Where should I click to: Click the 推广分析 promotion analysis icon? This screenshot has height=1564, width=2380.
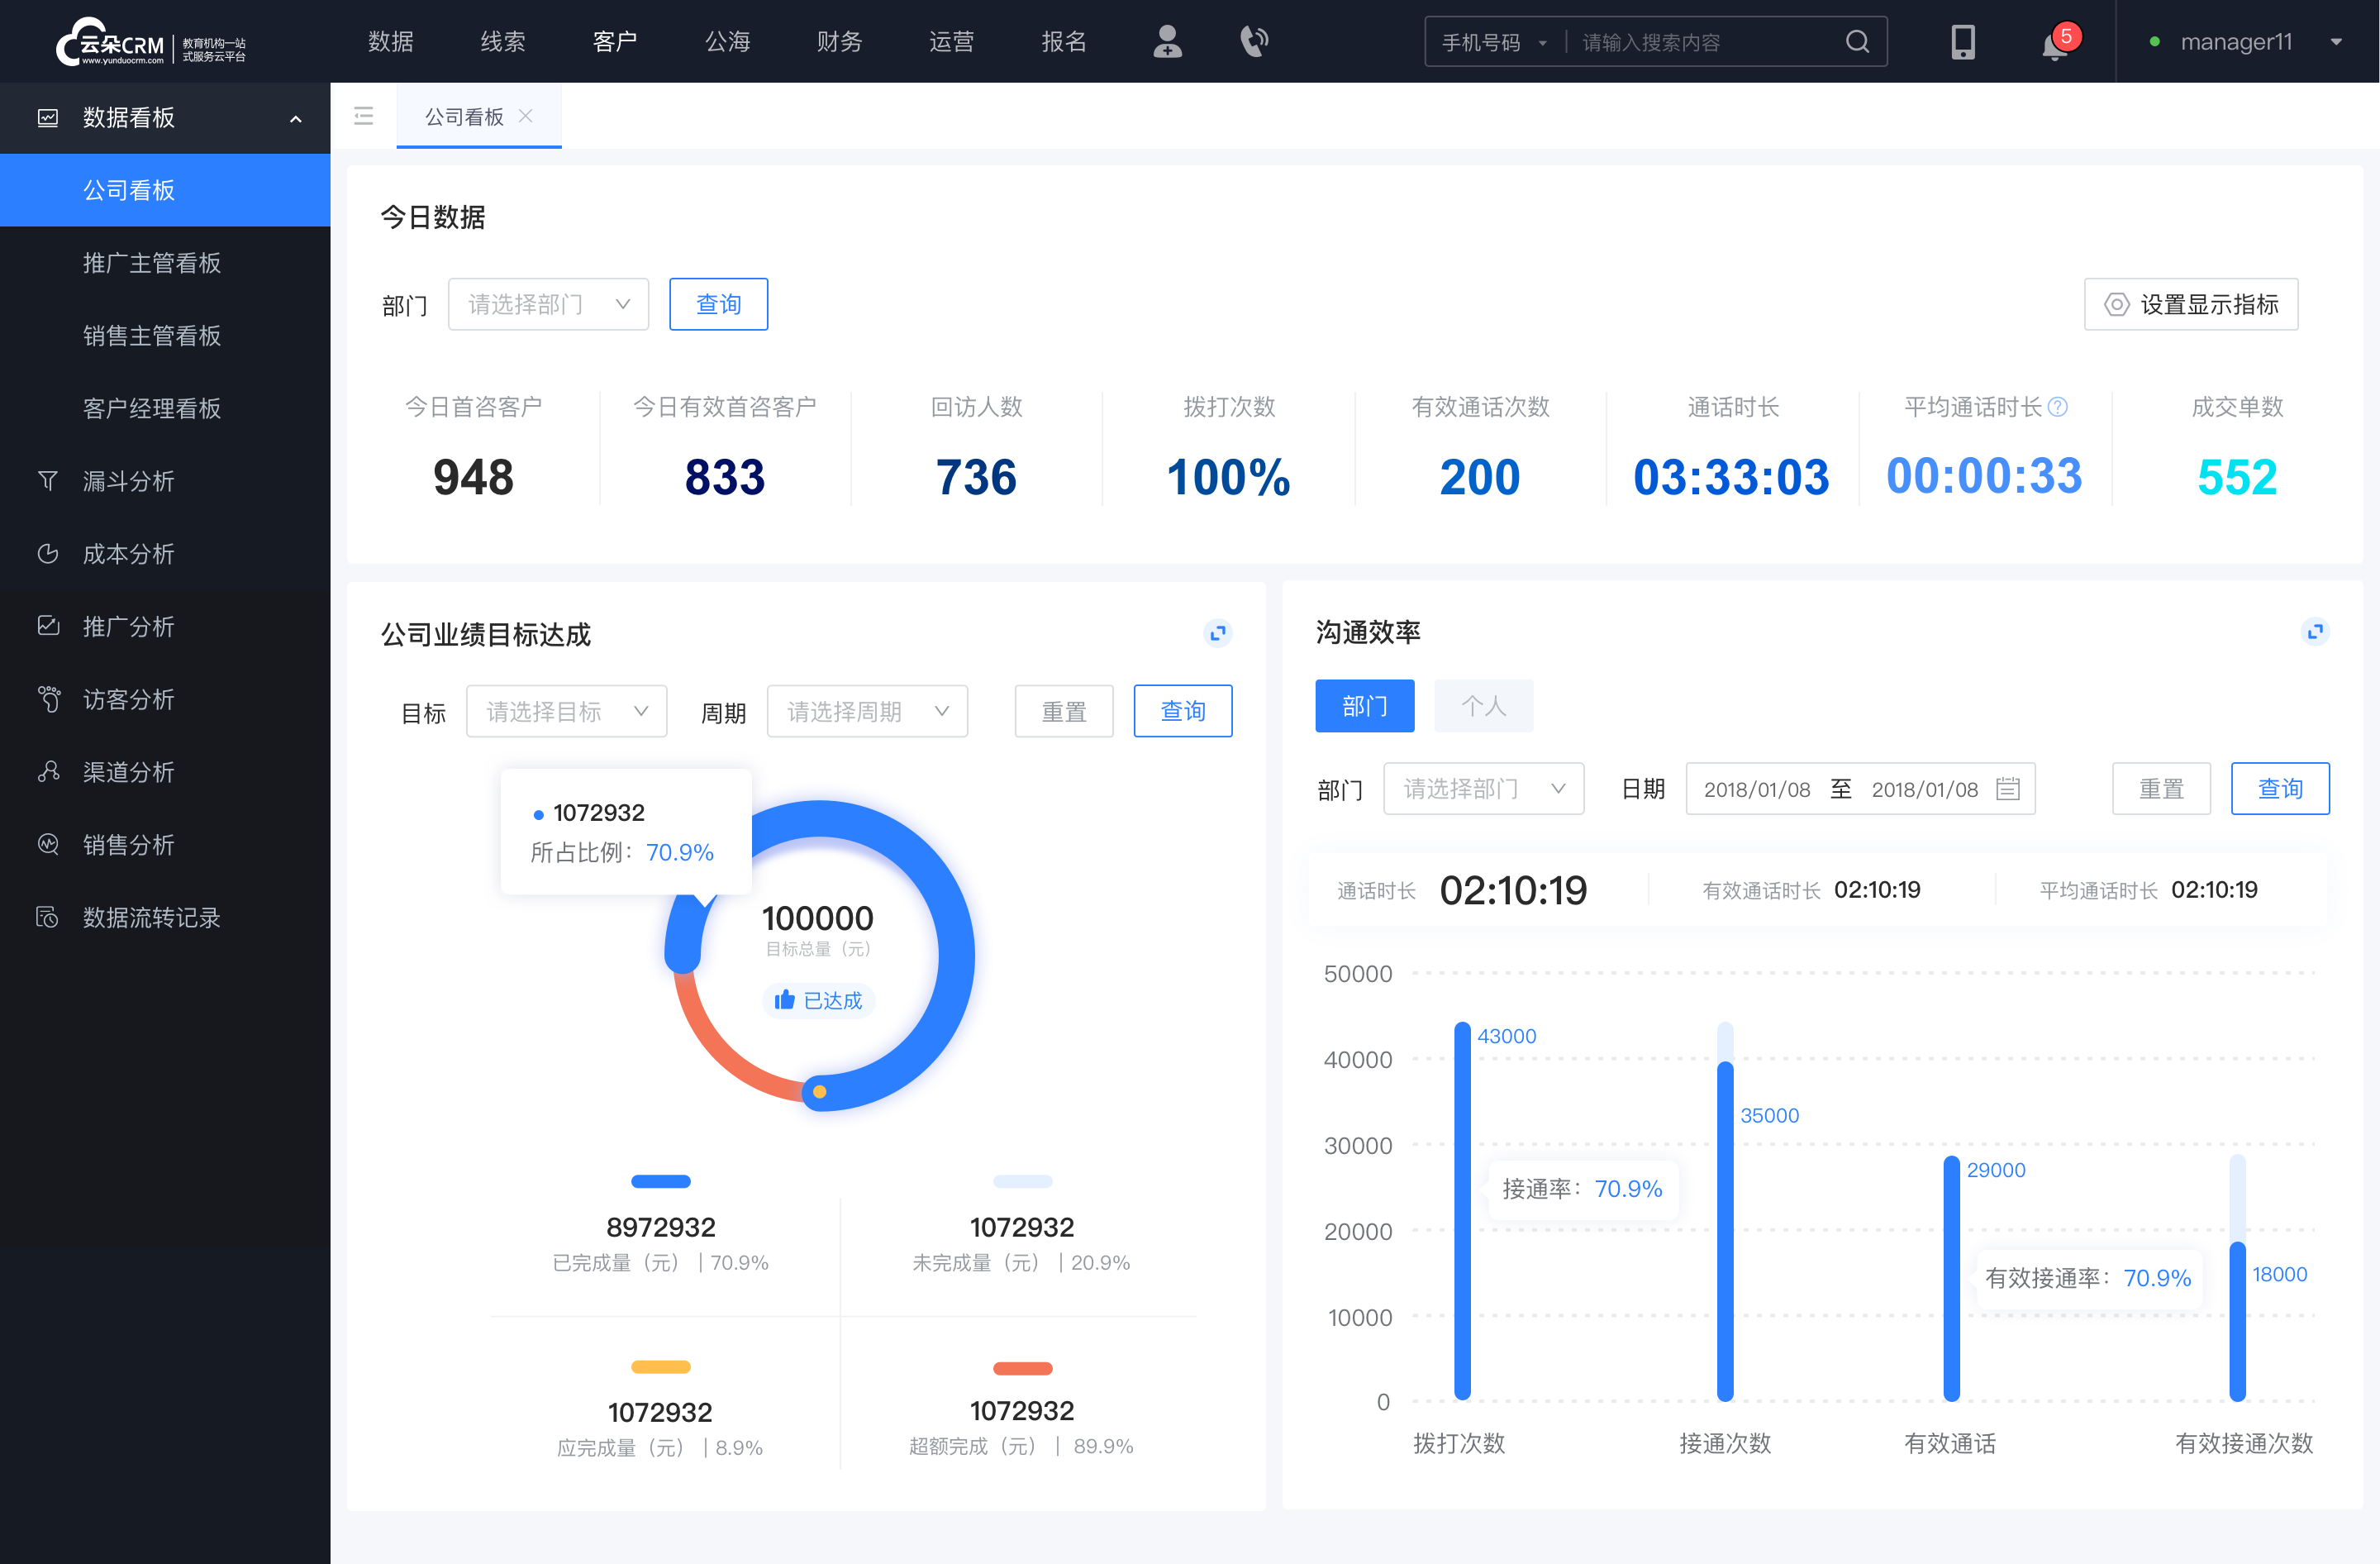47,625
